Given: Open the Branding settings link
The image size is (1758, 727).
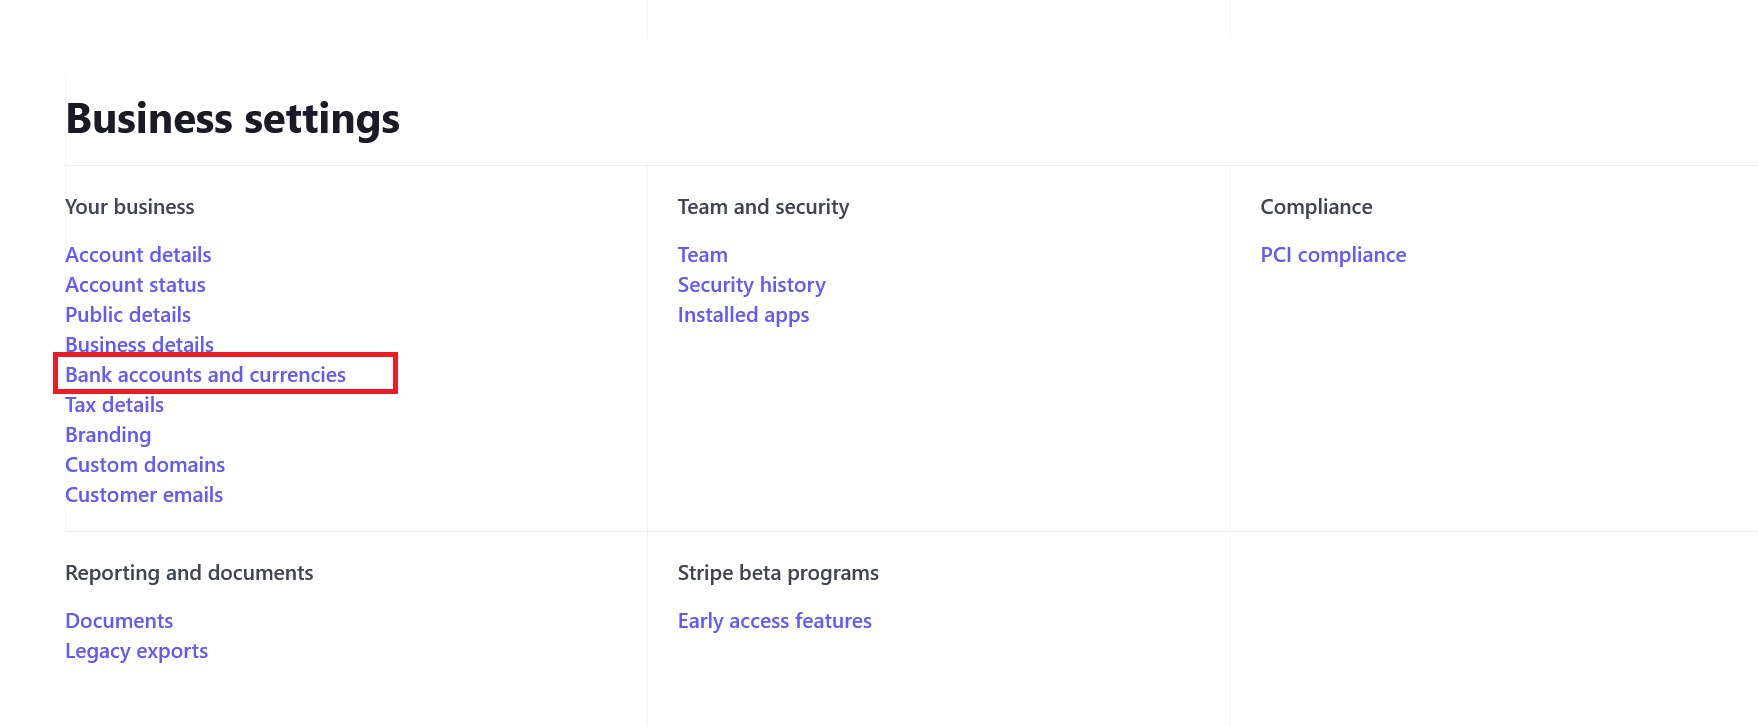Looking at the screenshot, I should (108, 435).
